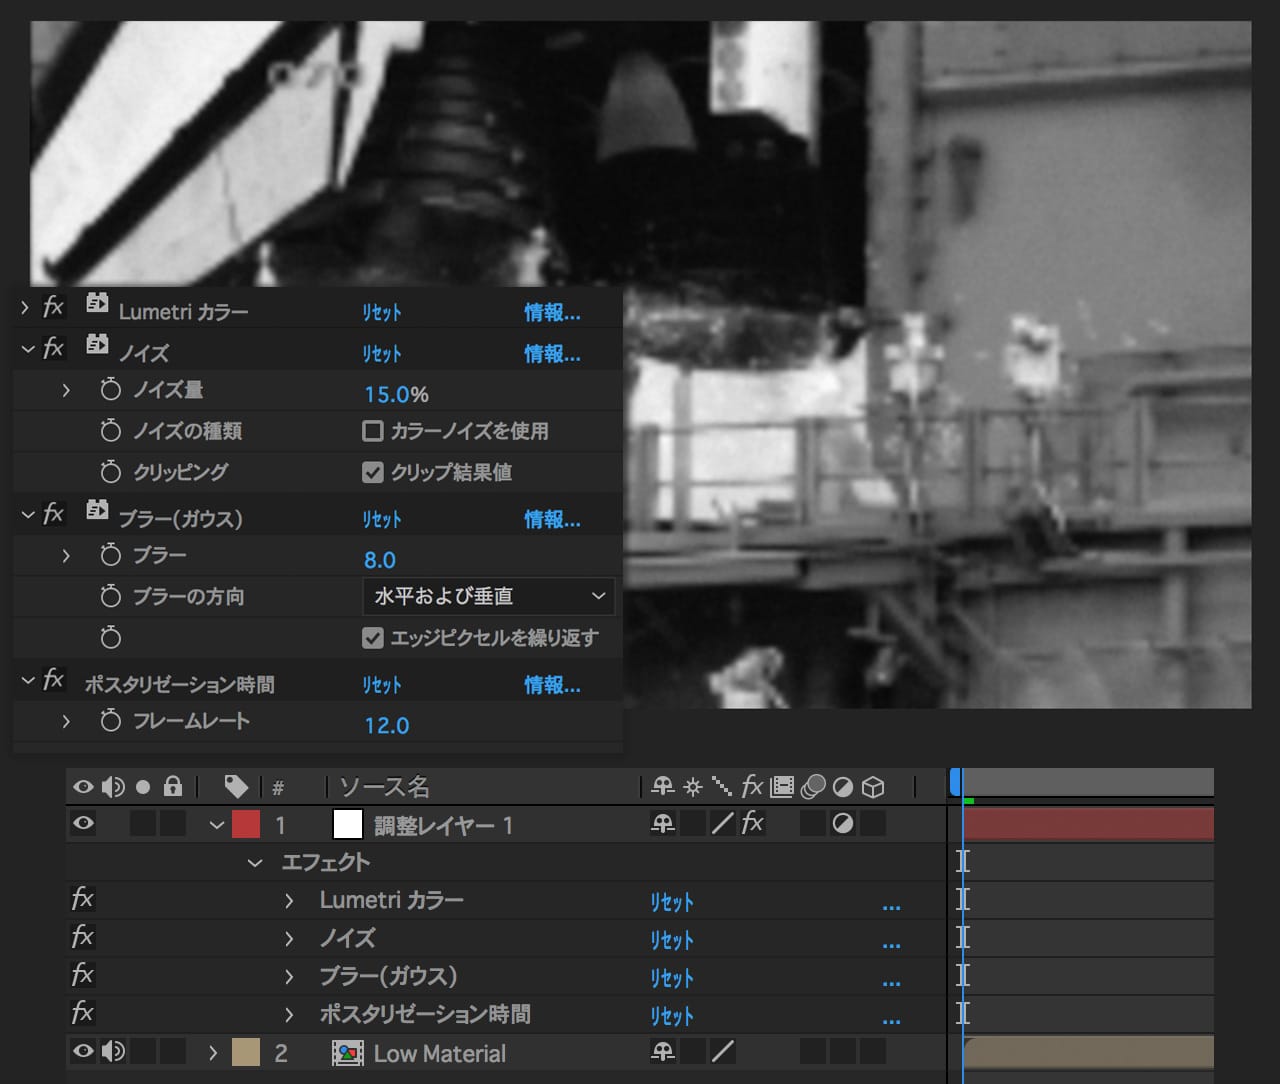The width and height of the screenshot is (1280, 1084).
Task: Collapse the エフェクト group in timeline
Action: click(255, 862)
